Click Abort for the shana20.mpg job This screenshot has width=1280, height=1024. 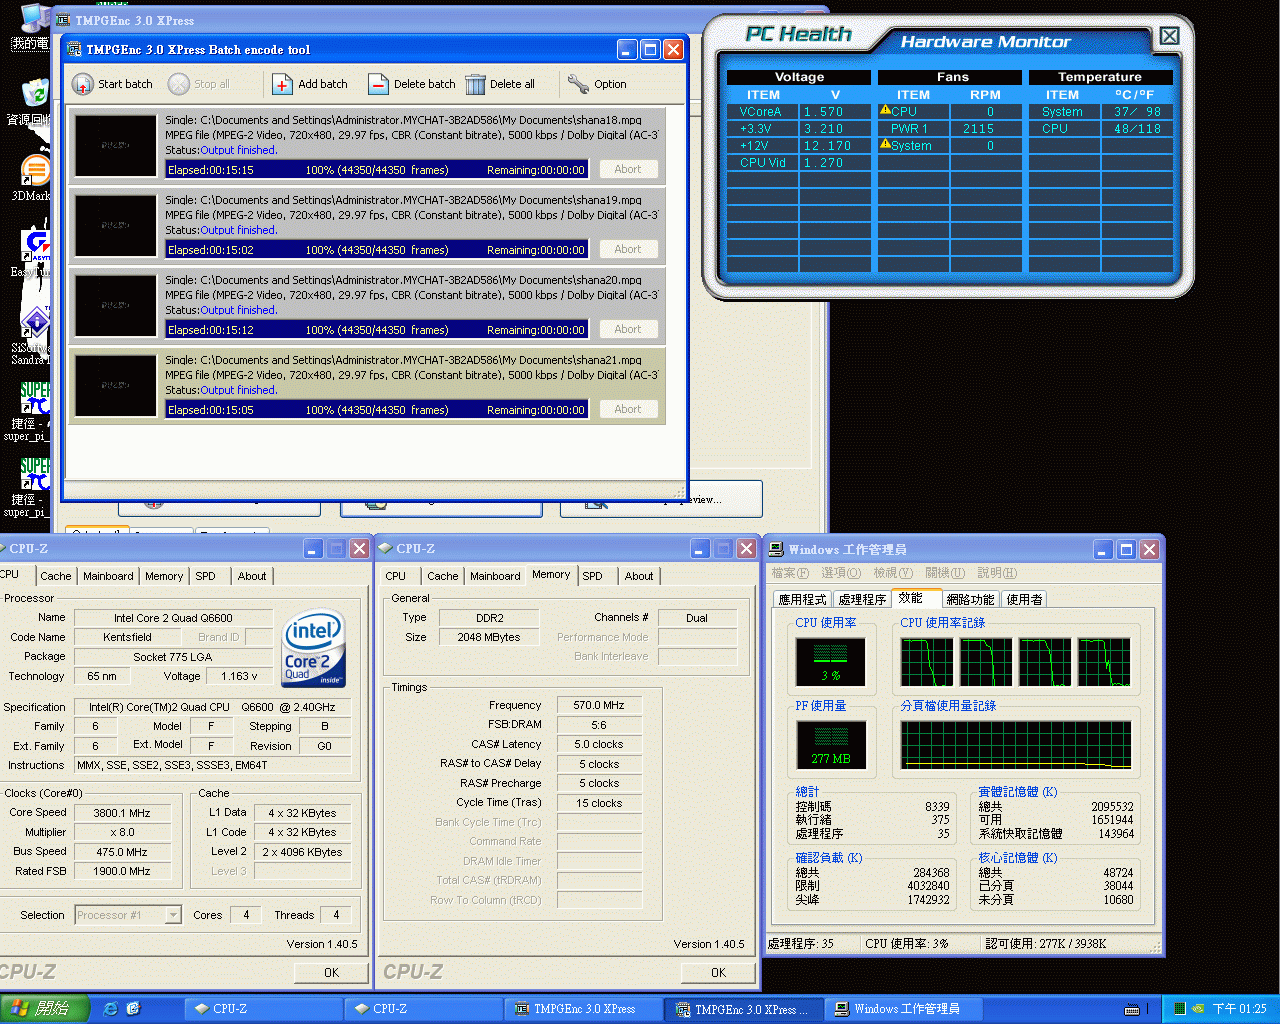(628, 329)
